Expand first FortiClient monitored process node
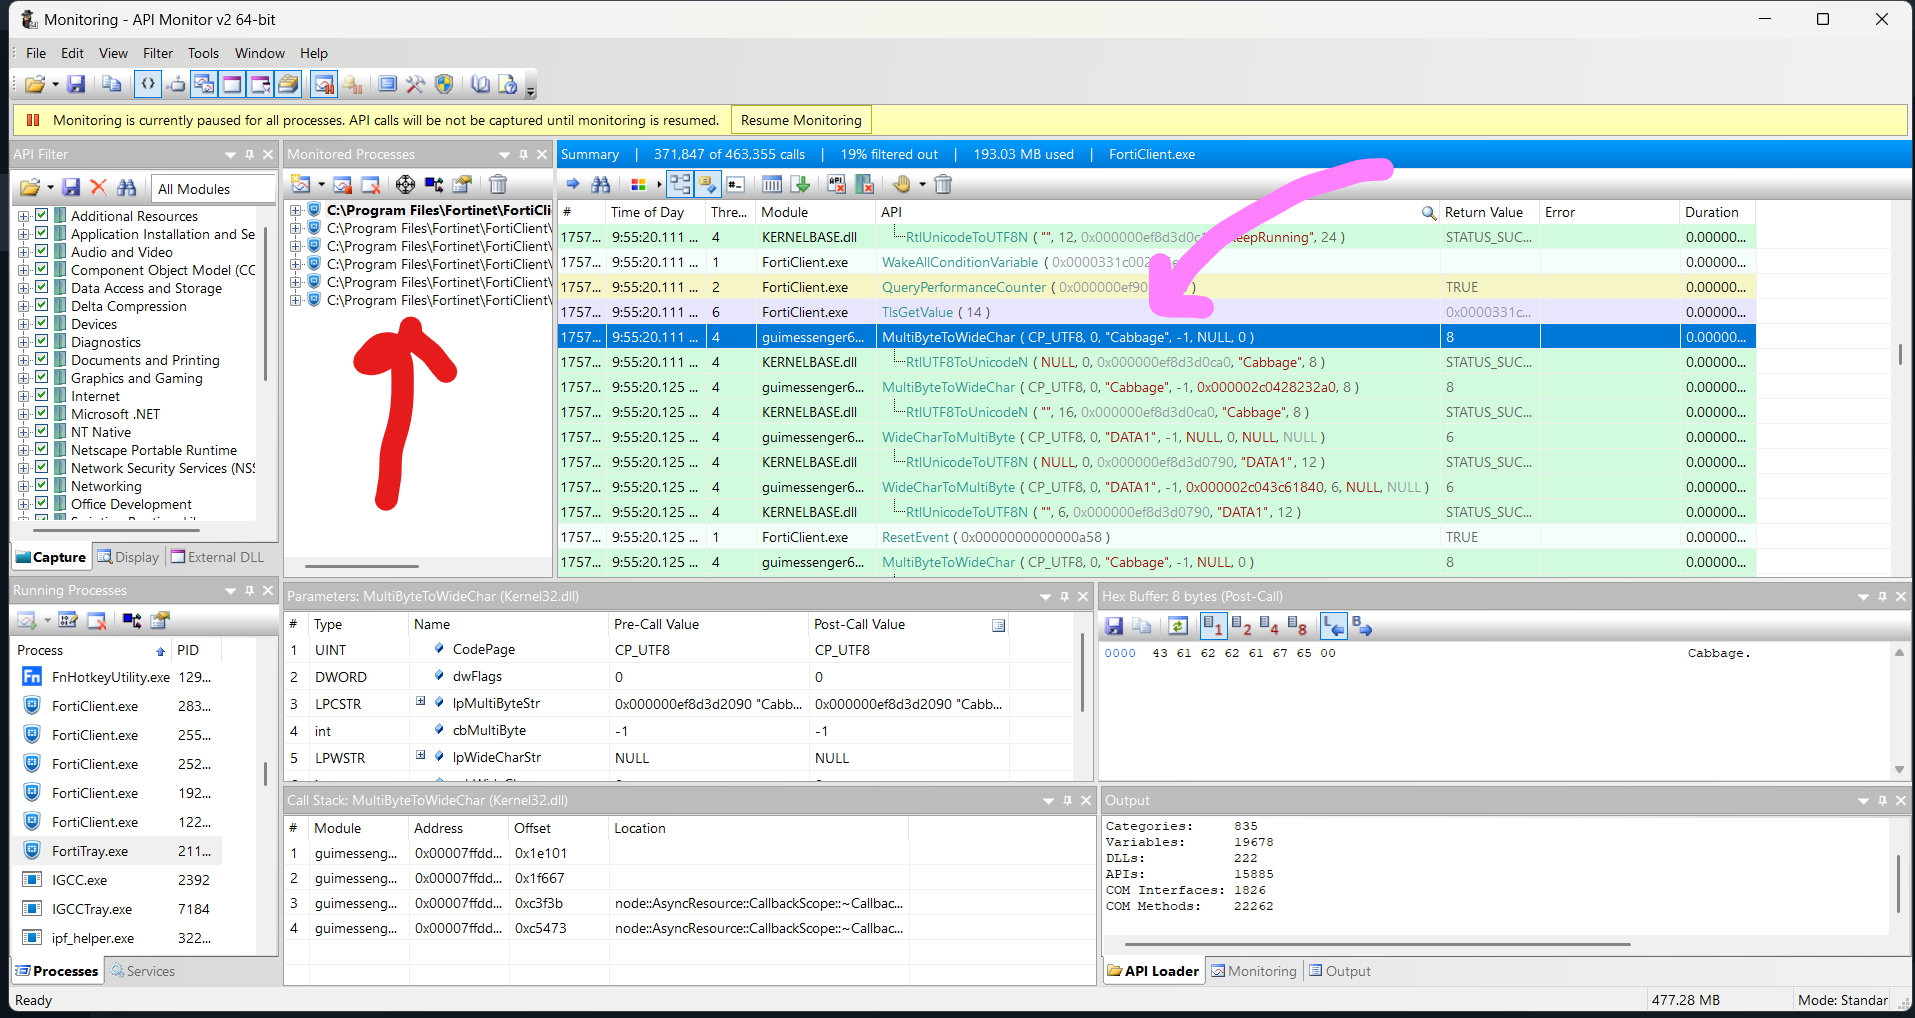Image resolution: width=1915 pixels, height=1018 pixels. point(296,210)
